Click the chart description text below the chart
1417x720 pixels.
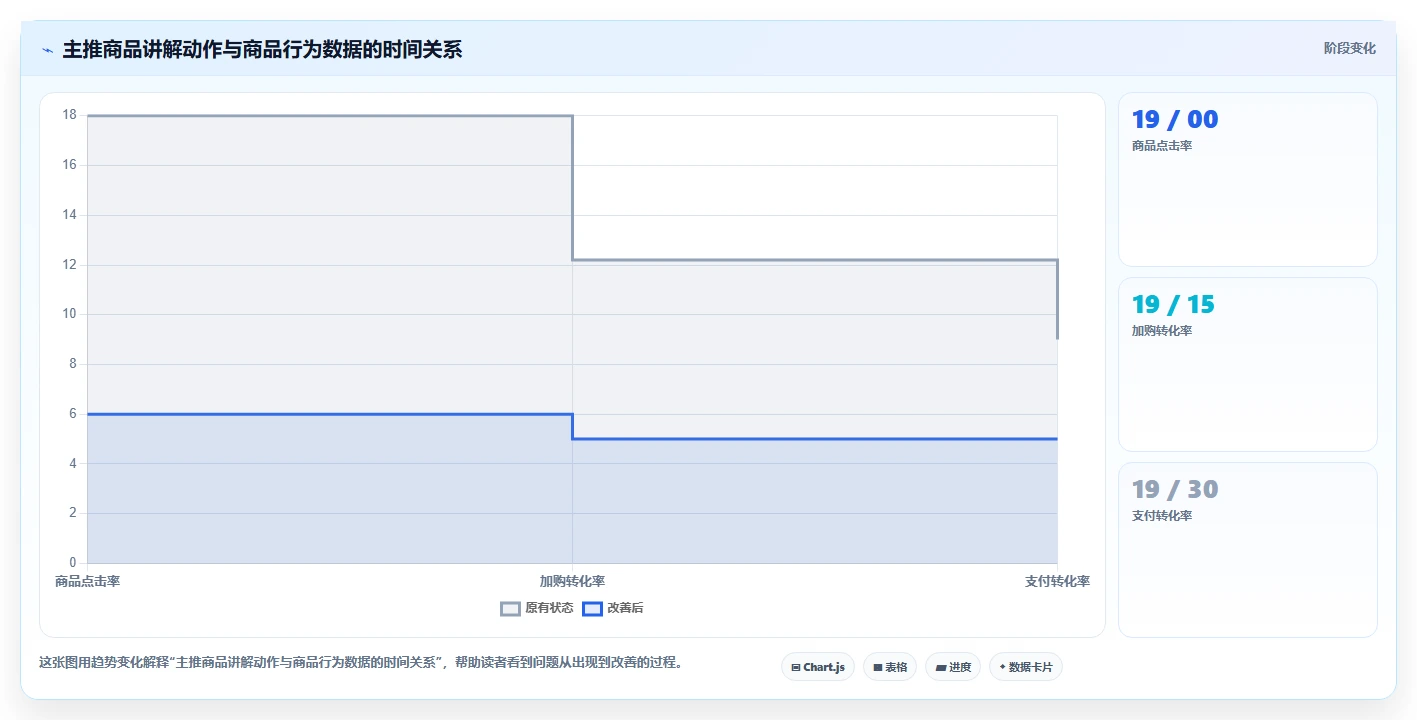point(361,662)
